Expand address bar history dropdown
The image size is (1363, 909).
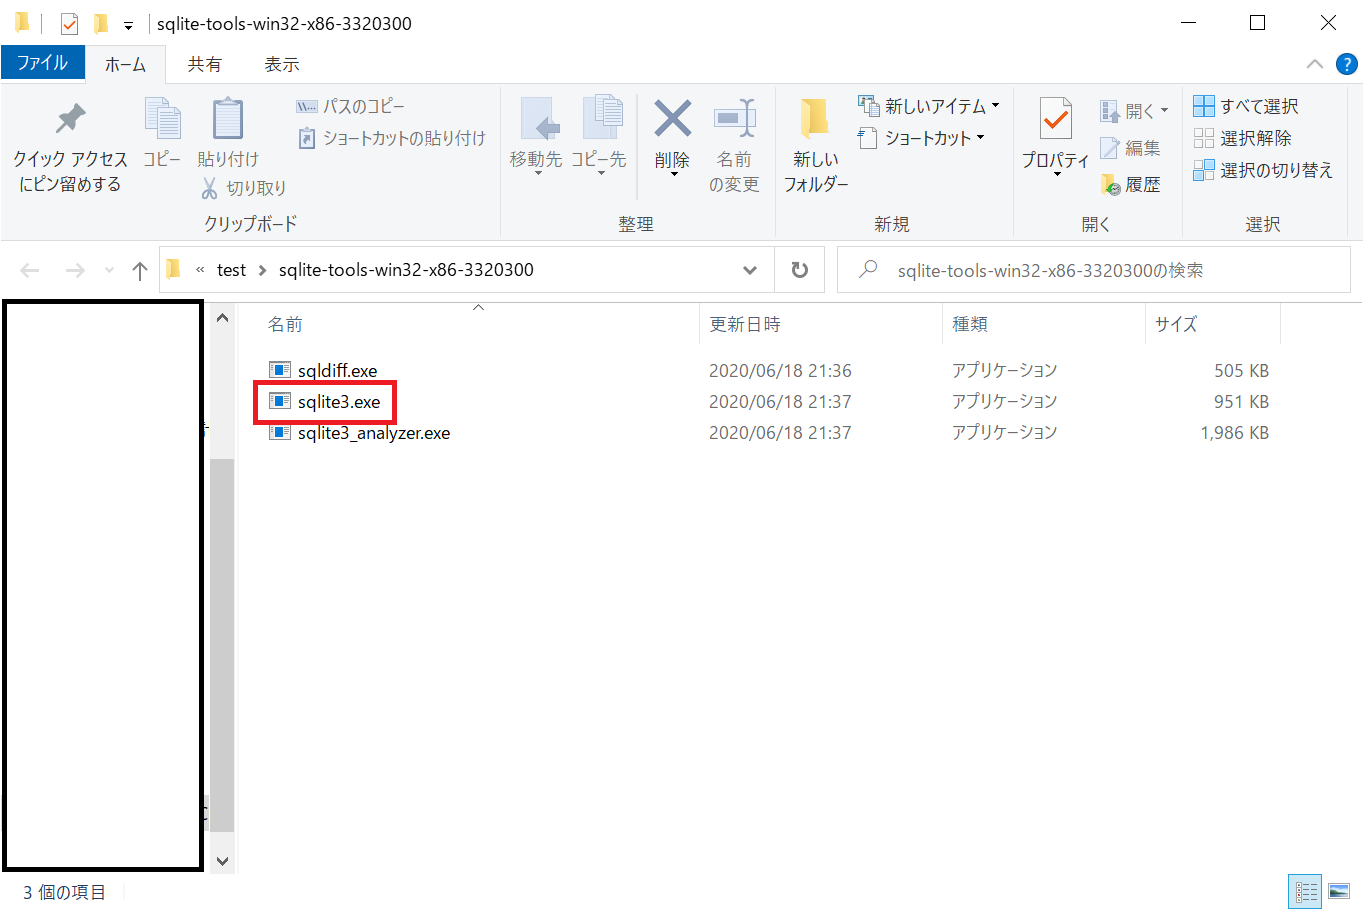750,270
